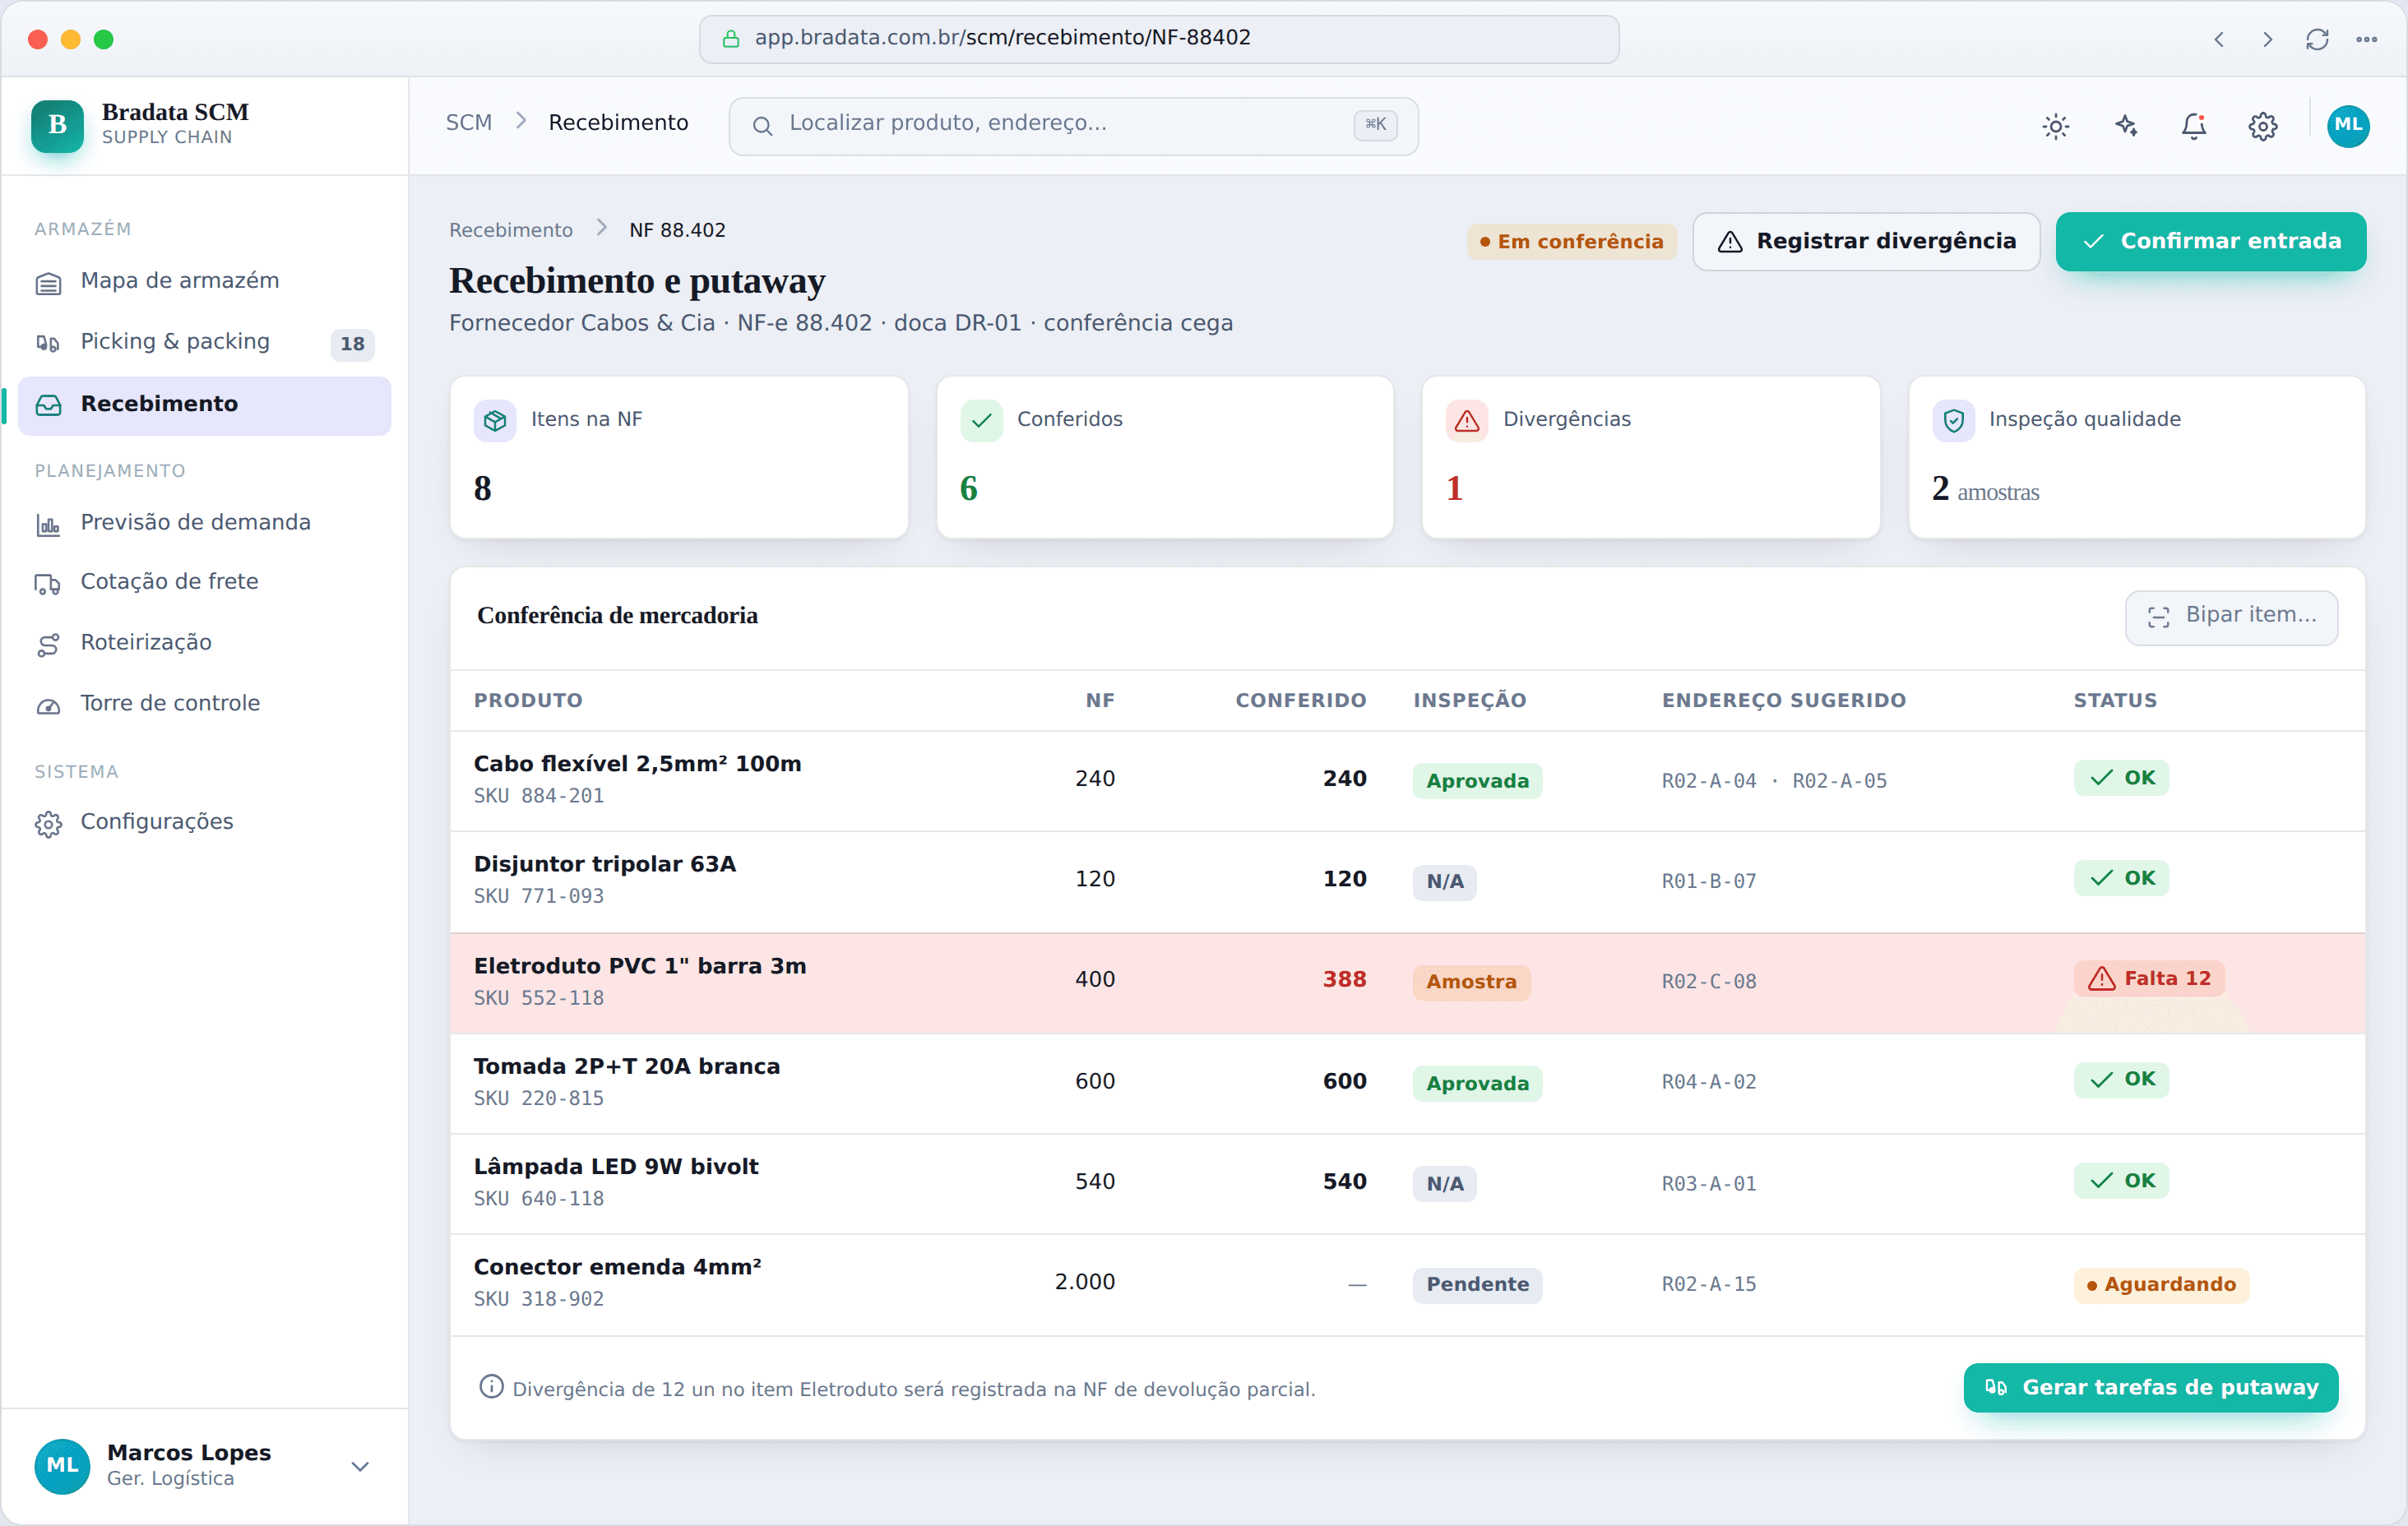Viewport: 2408px width, 1526px height.
Task: Expand Marcos Lopes user menu chevron
Action: click(360, 1466)
